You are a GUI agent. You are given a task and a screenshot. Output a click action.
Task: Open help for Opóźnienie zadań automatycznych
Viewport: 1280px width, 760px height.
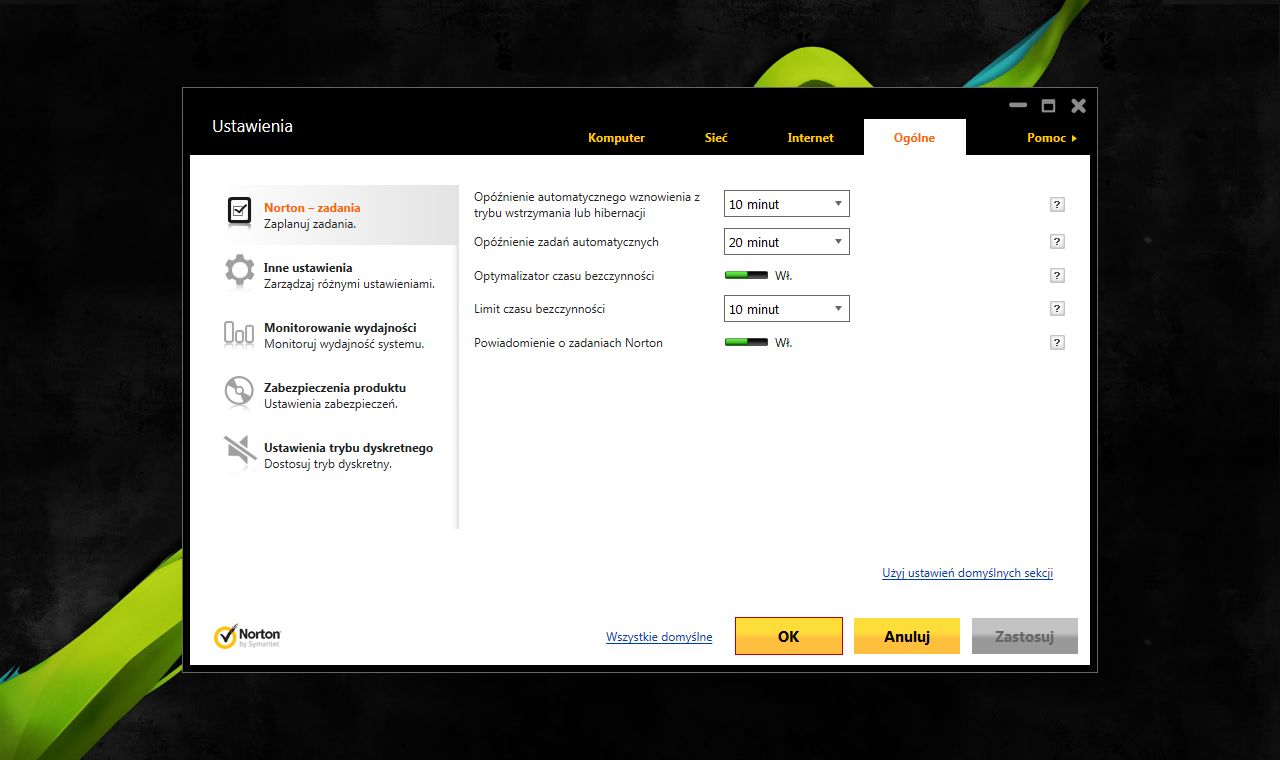1057,241
